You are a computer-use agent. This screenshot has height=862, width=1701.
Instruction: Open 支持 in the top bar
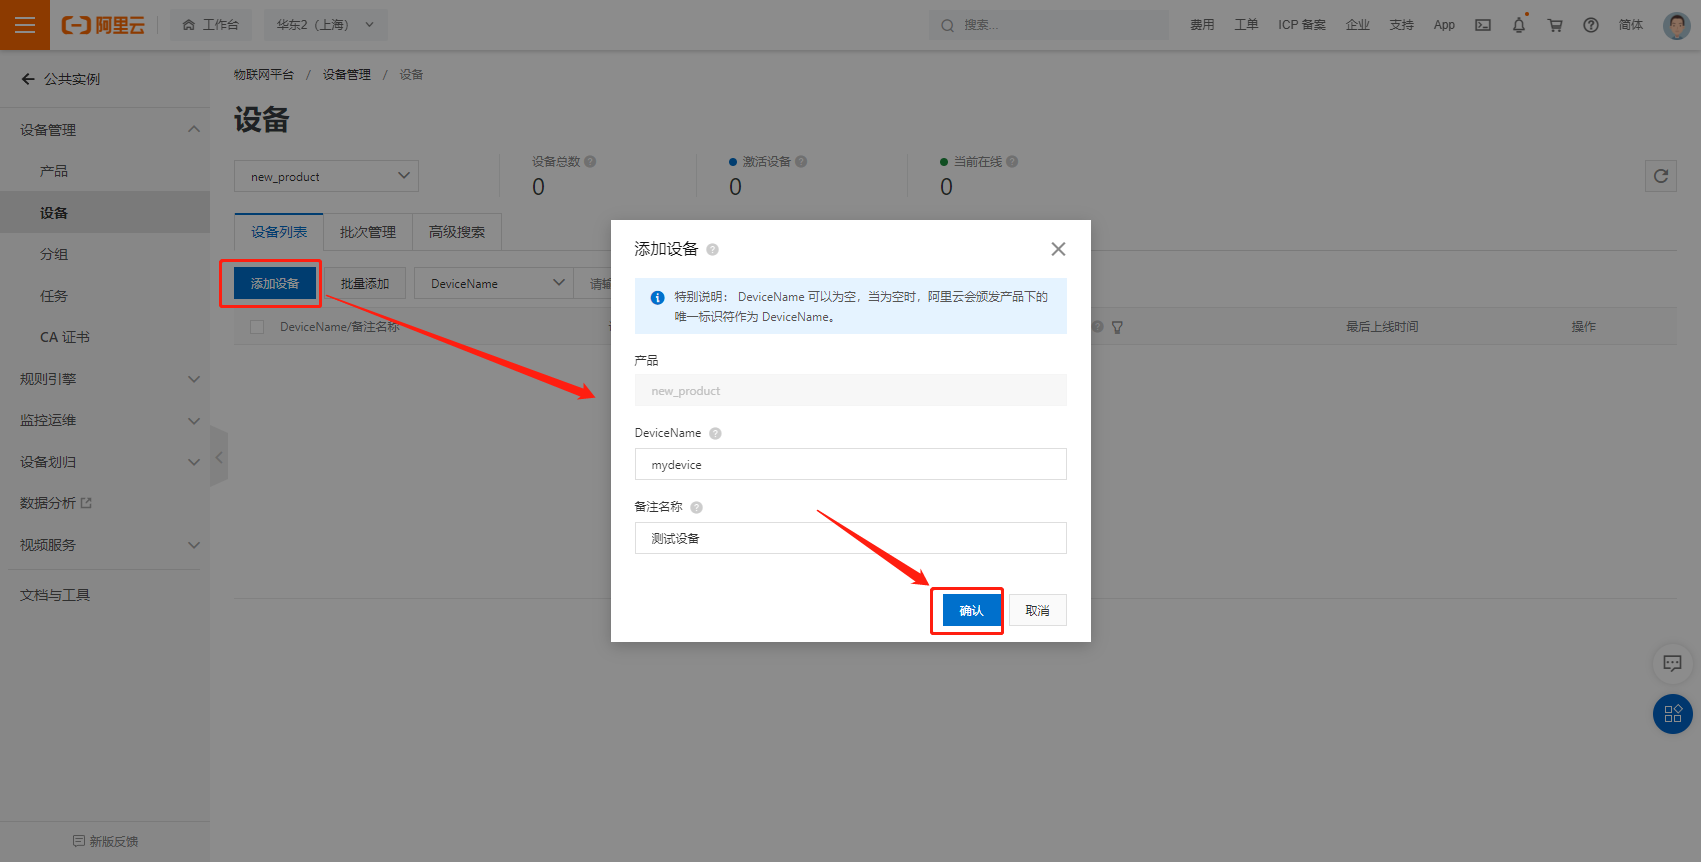click(1402, 25)
